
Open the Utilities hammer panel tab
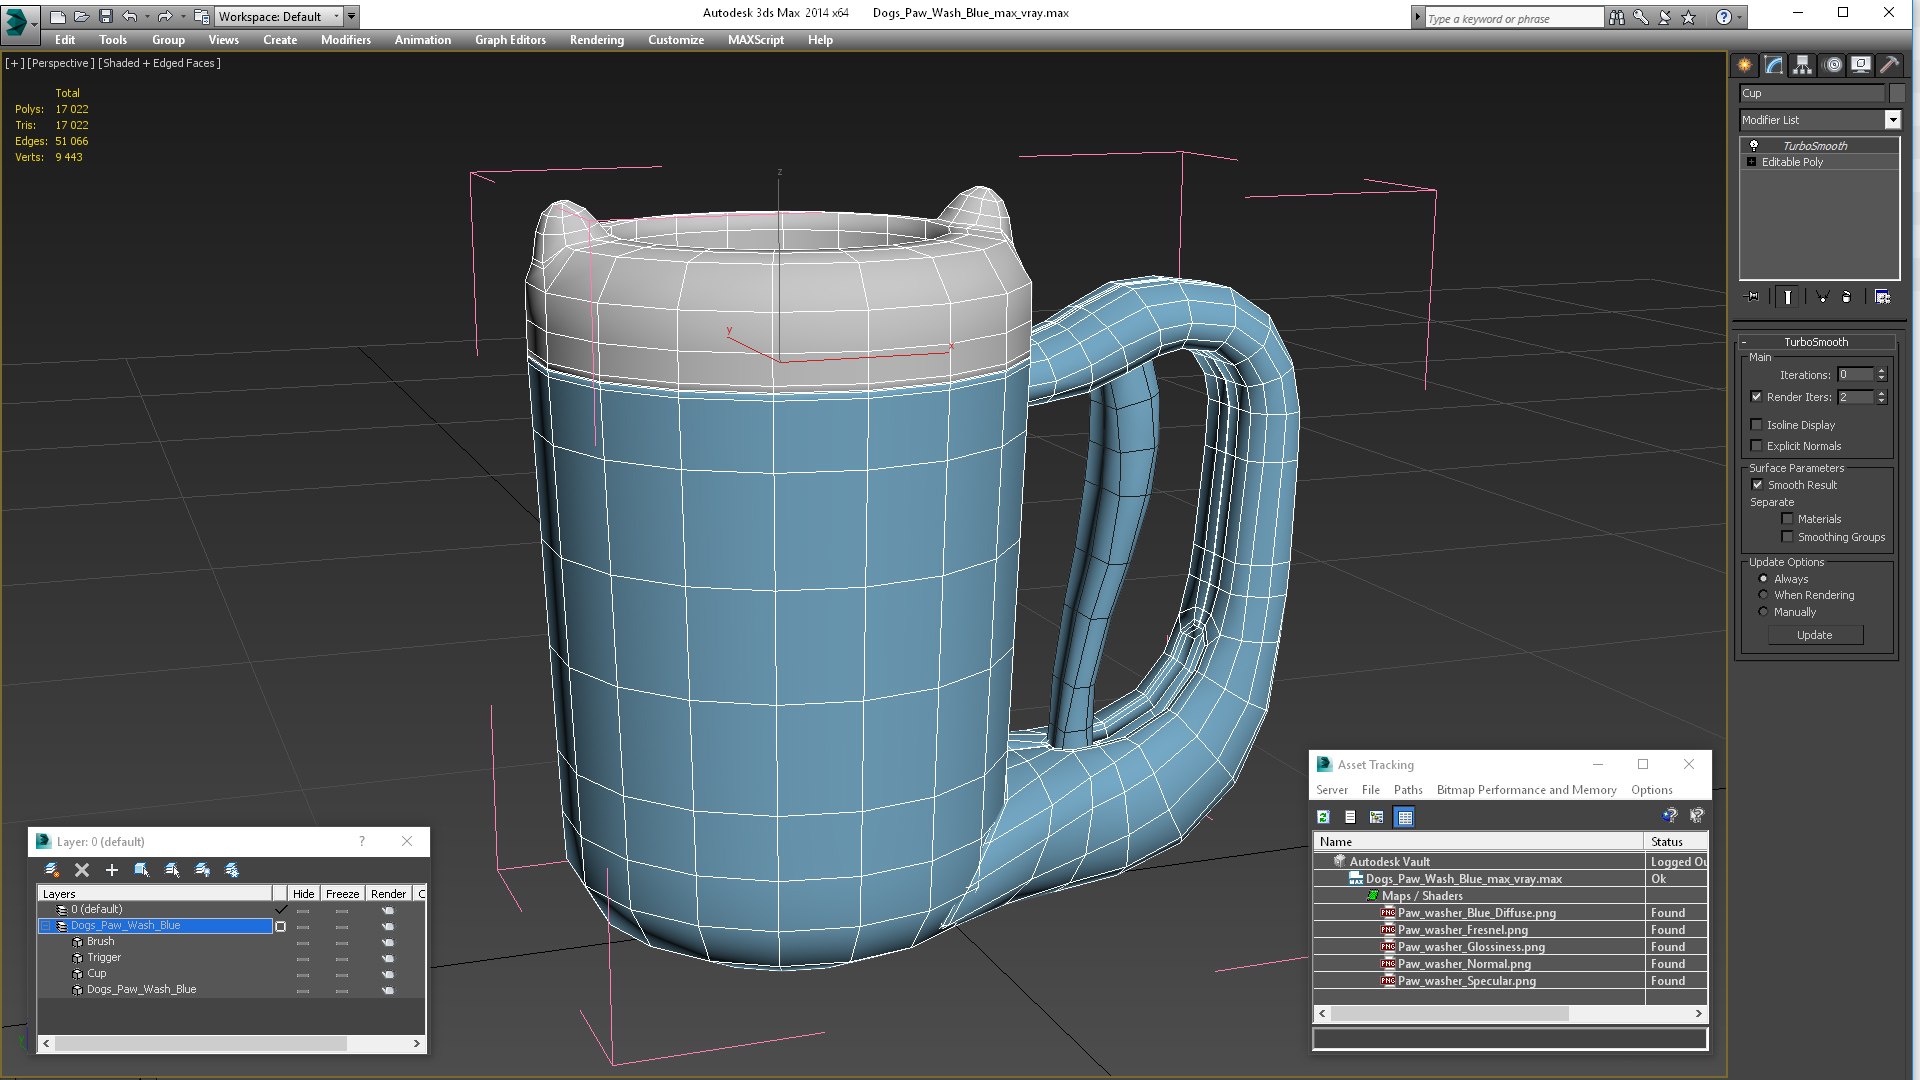(x=1889, y=65)
